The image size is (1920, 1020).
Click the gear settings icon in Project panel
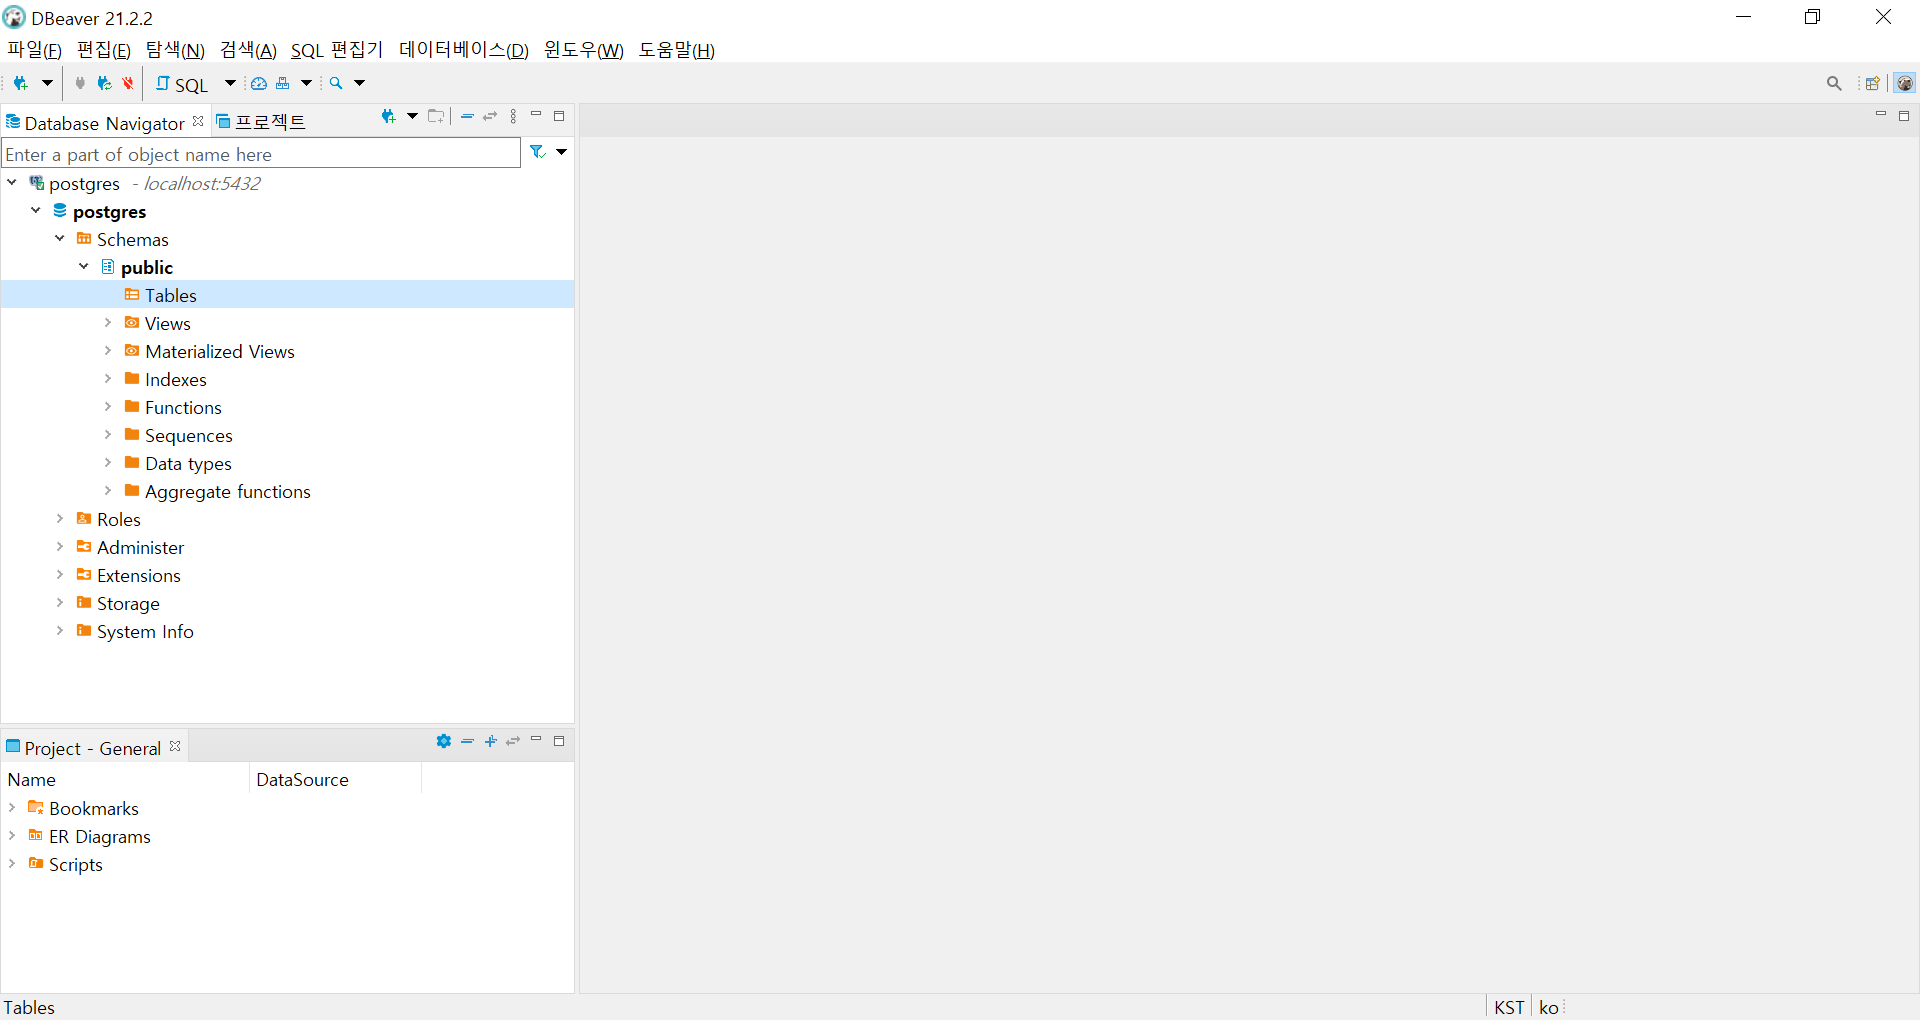point(444,741)
